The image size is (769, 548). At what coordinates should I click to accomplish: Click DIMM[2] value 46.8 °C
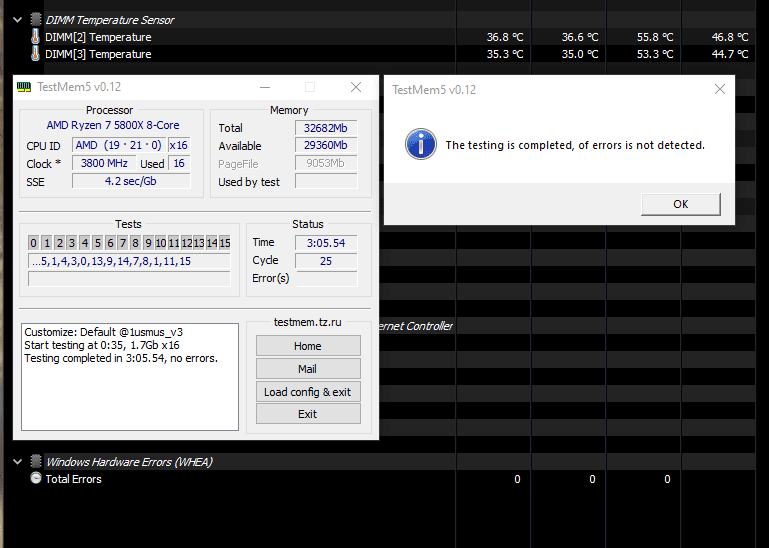(730, 37)
